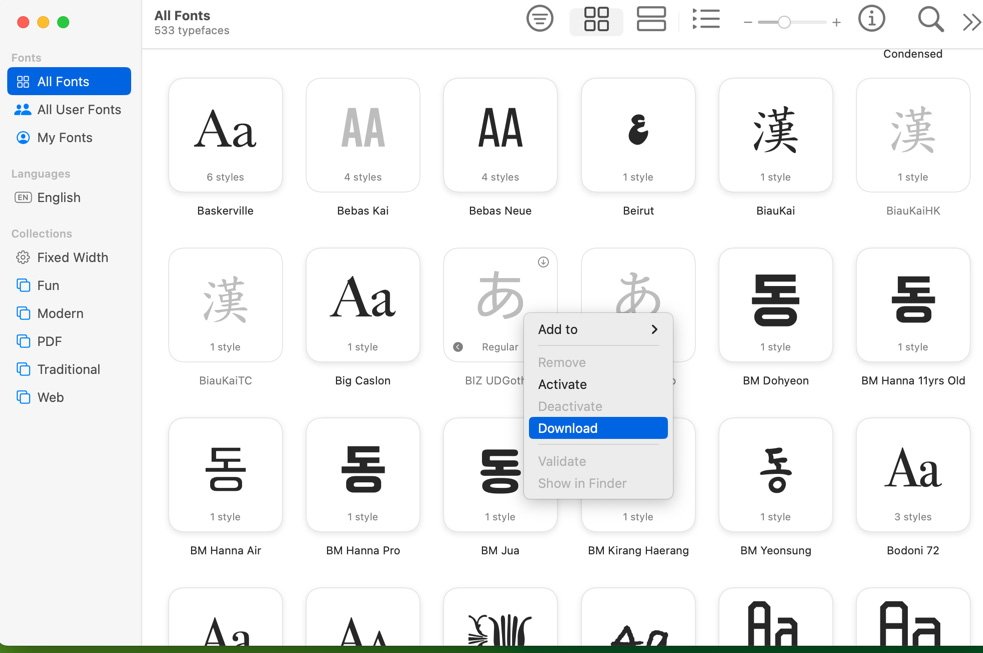Show font information with the info icon
The width and height of the screenshot is (983, 653).
pyautogui.click(x=872, y=19)
